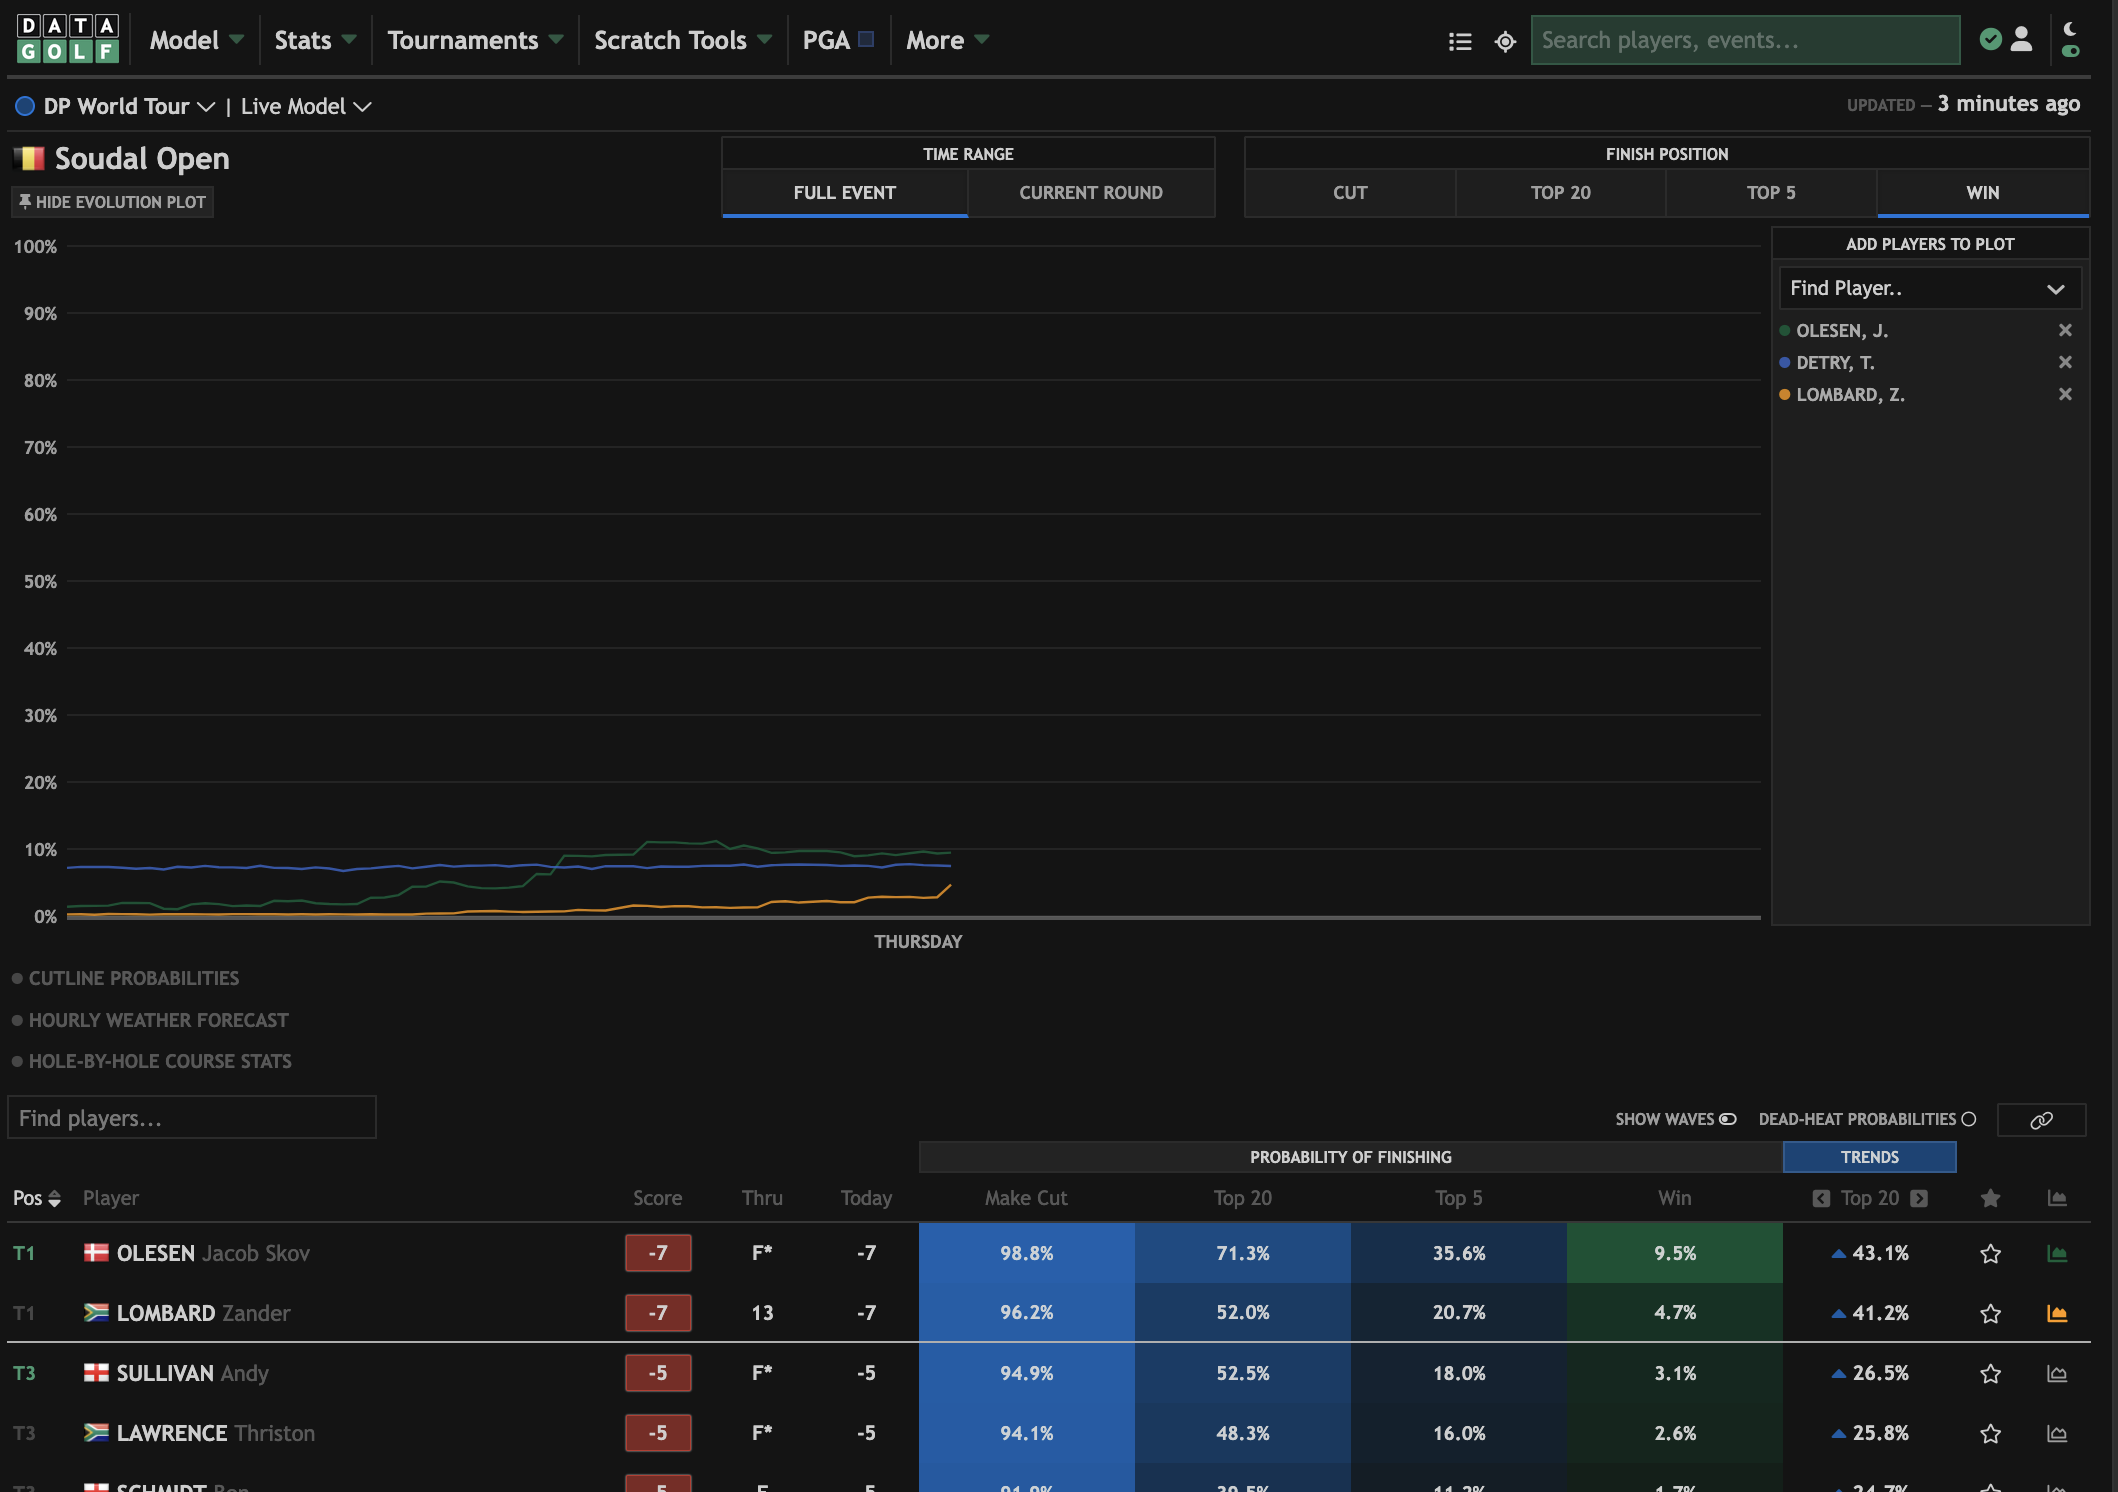The image size is (2118, 1492).
Task: Click the Score column header
Action: (x=657, y=1198)
